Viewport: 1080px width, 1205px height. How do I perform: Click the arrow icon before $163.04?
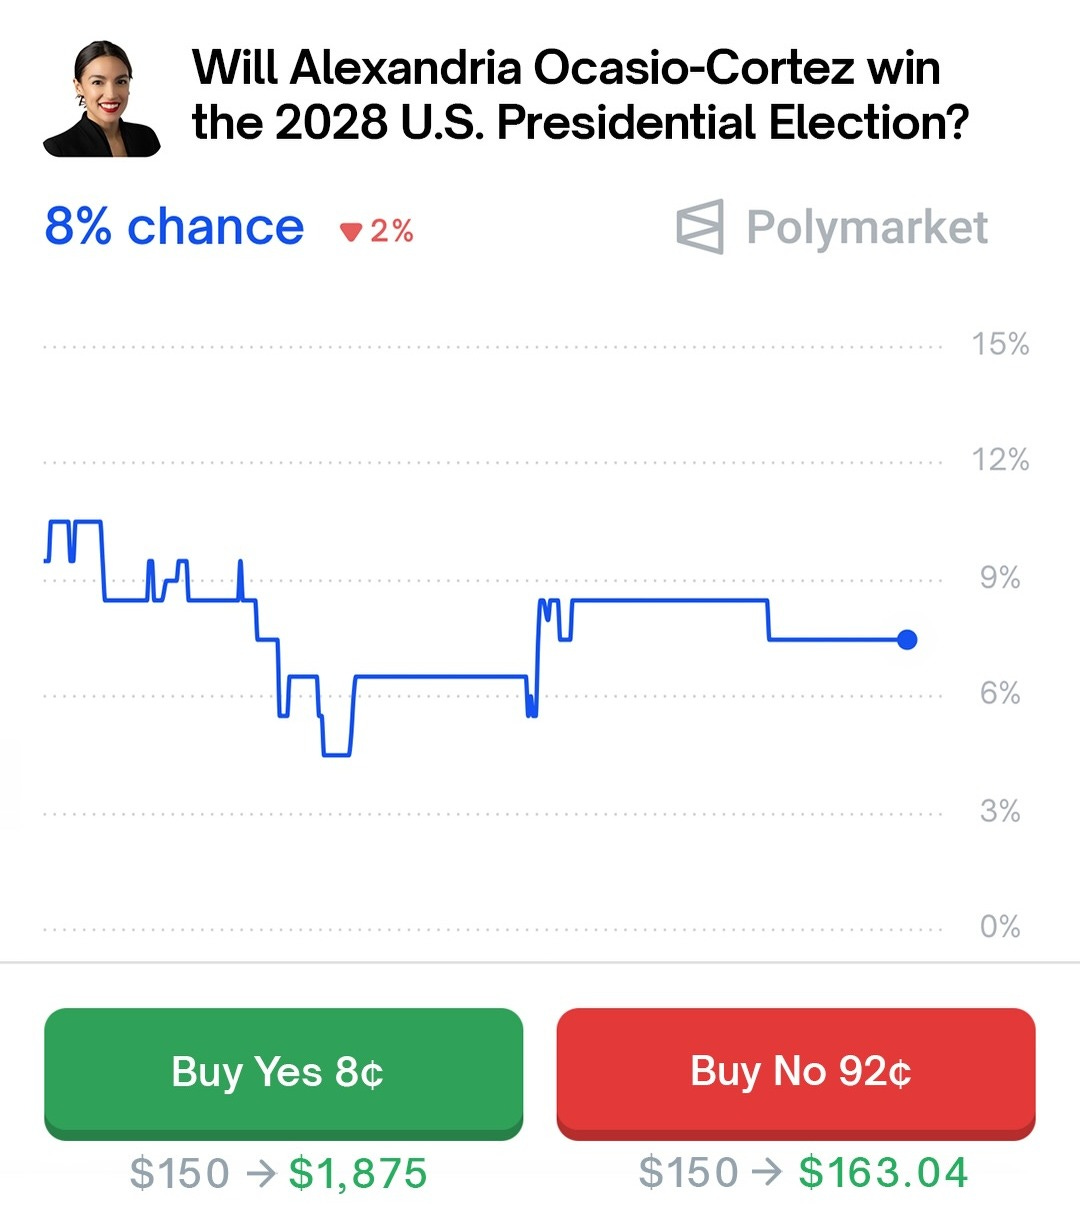pyautogui.click(x=769, y=1173)
